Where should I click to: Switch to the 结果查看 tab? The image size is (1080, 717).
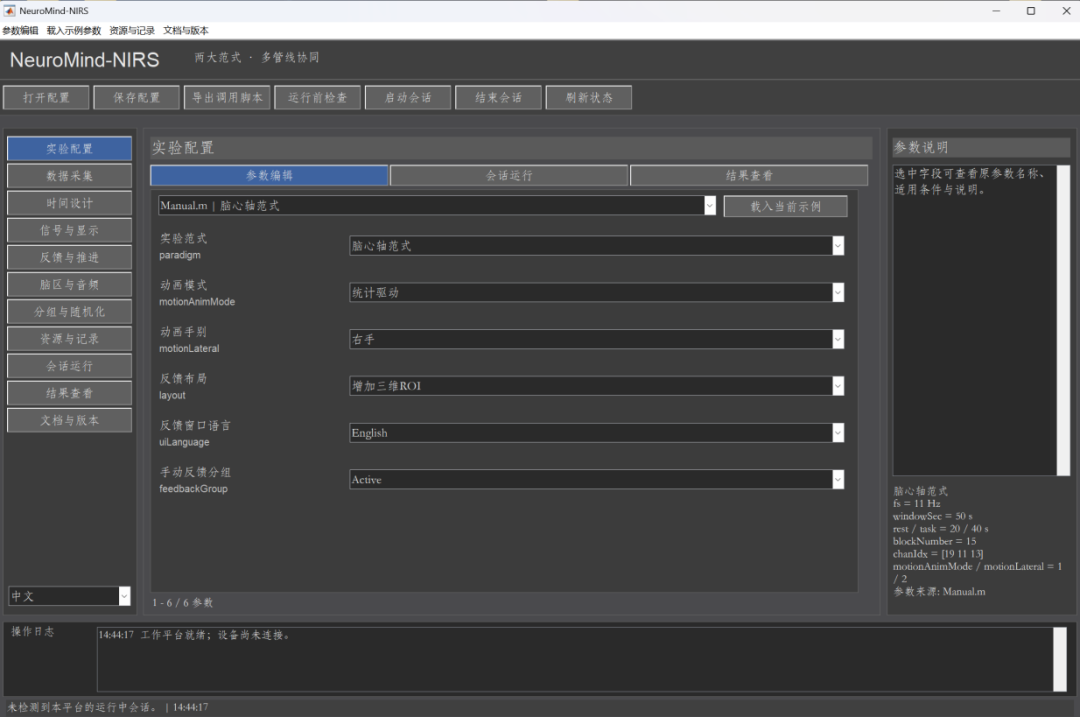click(749, 176)
